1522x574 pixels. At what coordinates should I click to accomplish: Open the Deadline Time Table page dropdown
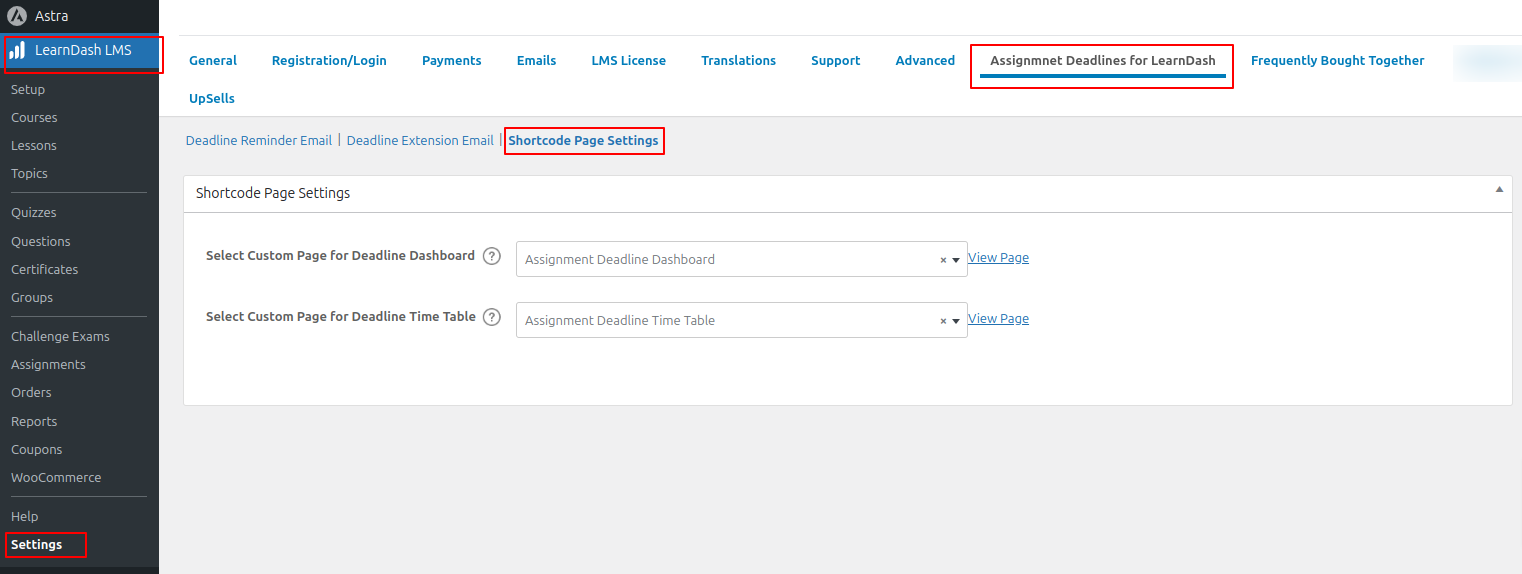tap(956, 321)
